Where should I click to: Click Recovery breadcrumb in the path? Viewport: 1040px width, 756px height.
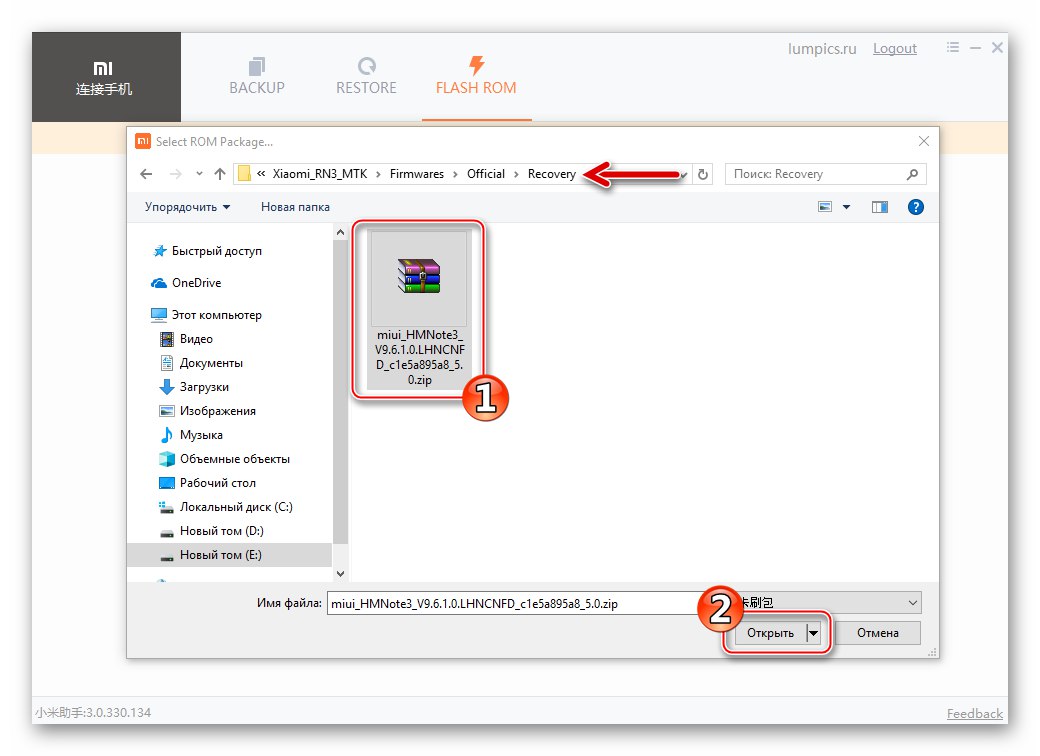(x=552, y=174)
